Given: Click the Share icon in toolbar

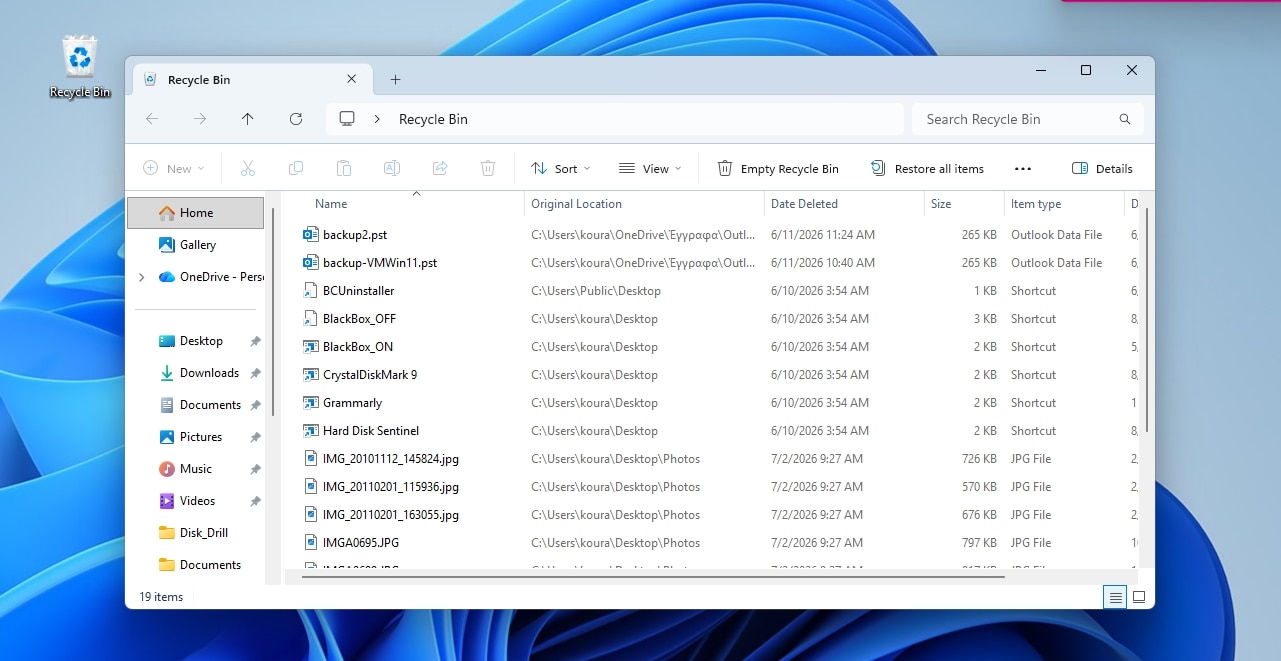Looking at the screenshot, I should pos(440,168).
